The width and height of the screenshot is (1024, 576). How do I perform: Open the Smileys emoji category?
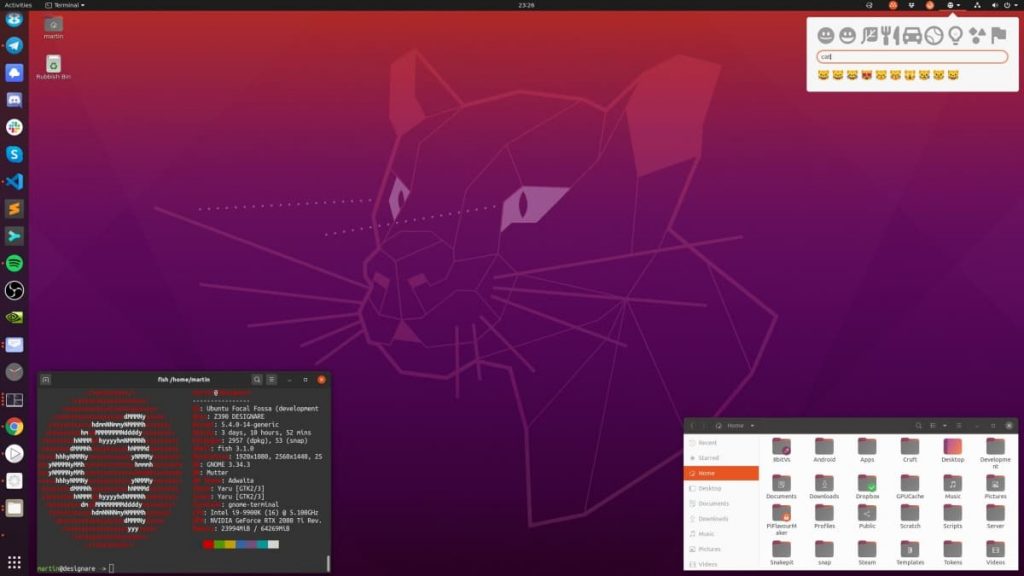826,35
